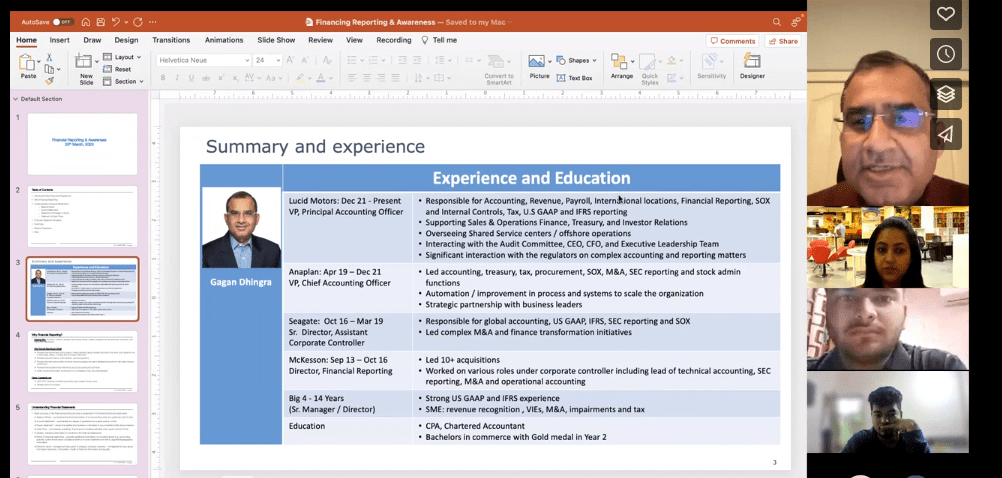The image size is (1002, 478).
Task: Click the Text Box button
Action: pos(574,78)
